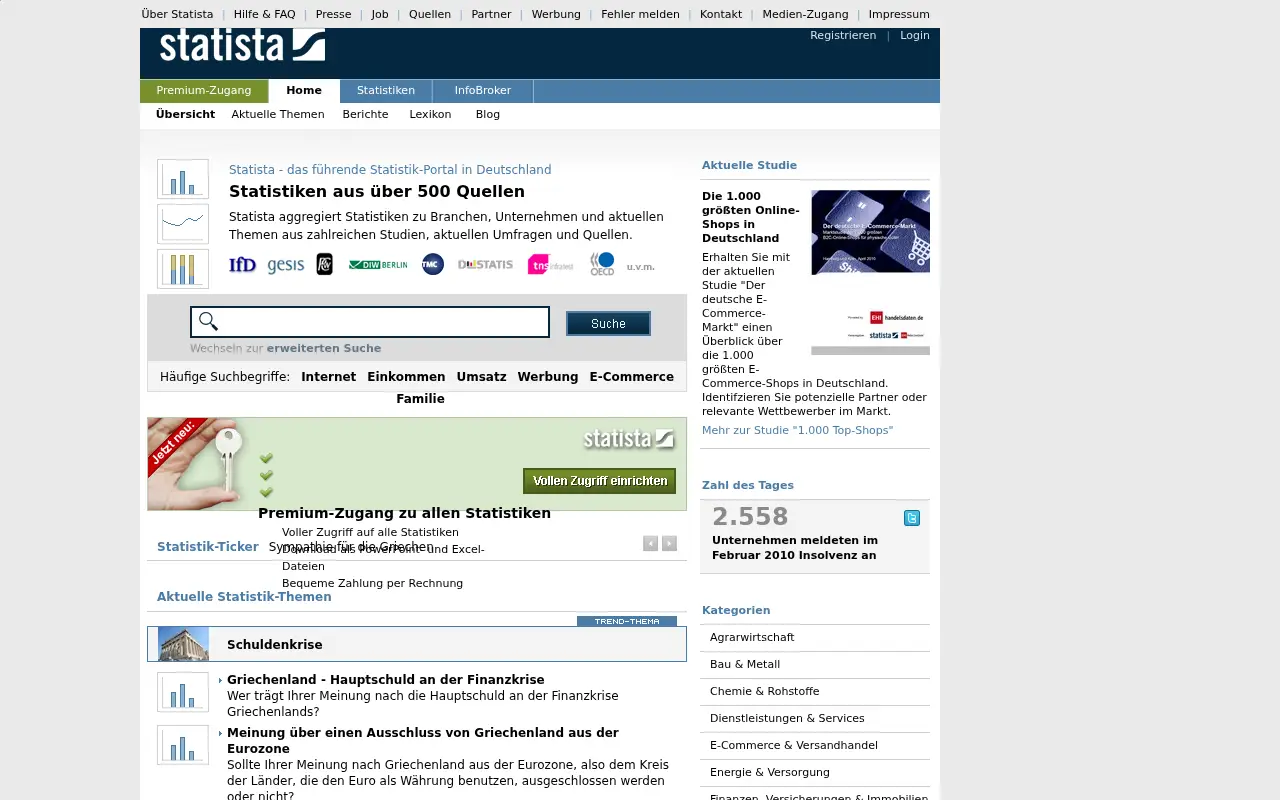The image size is (1280, 800).
Task: Click the Suche button
Action: [608, 323]
